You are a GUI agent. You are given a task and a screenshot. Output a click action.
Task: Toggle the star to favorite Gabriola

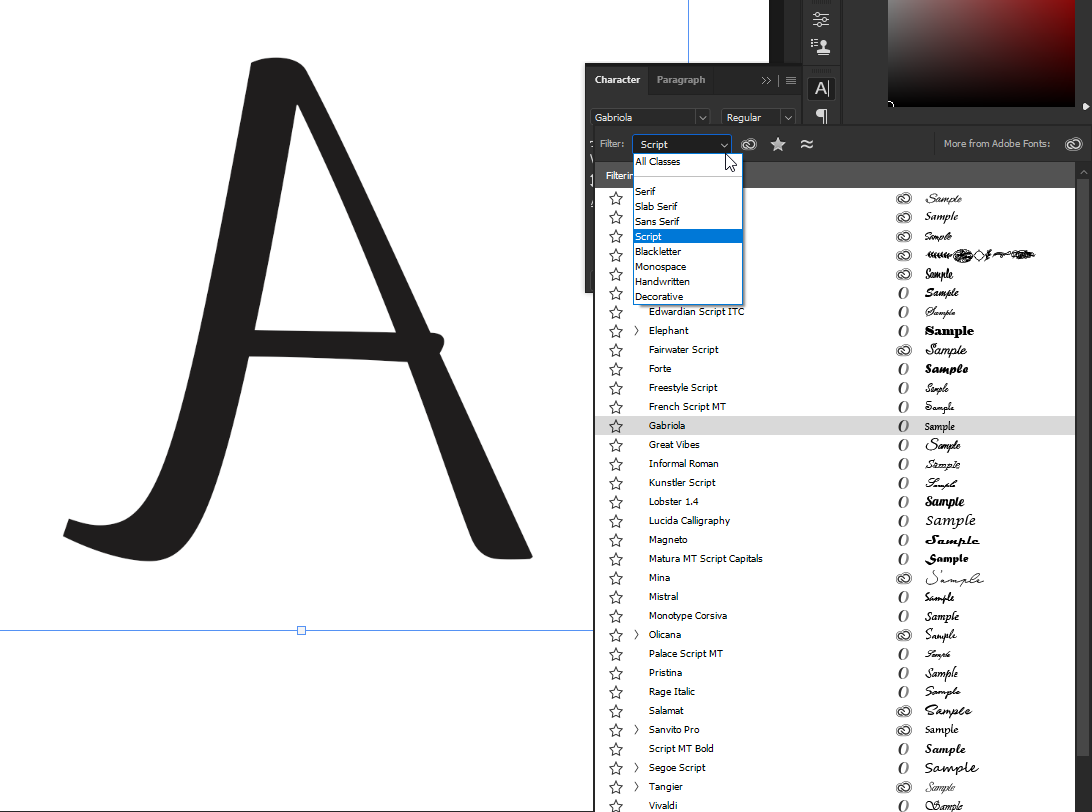coord(615,425)
